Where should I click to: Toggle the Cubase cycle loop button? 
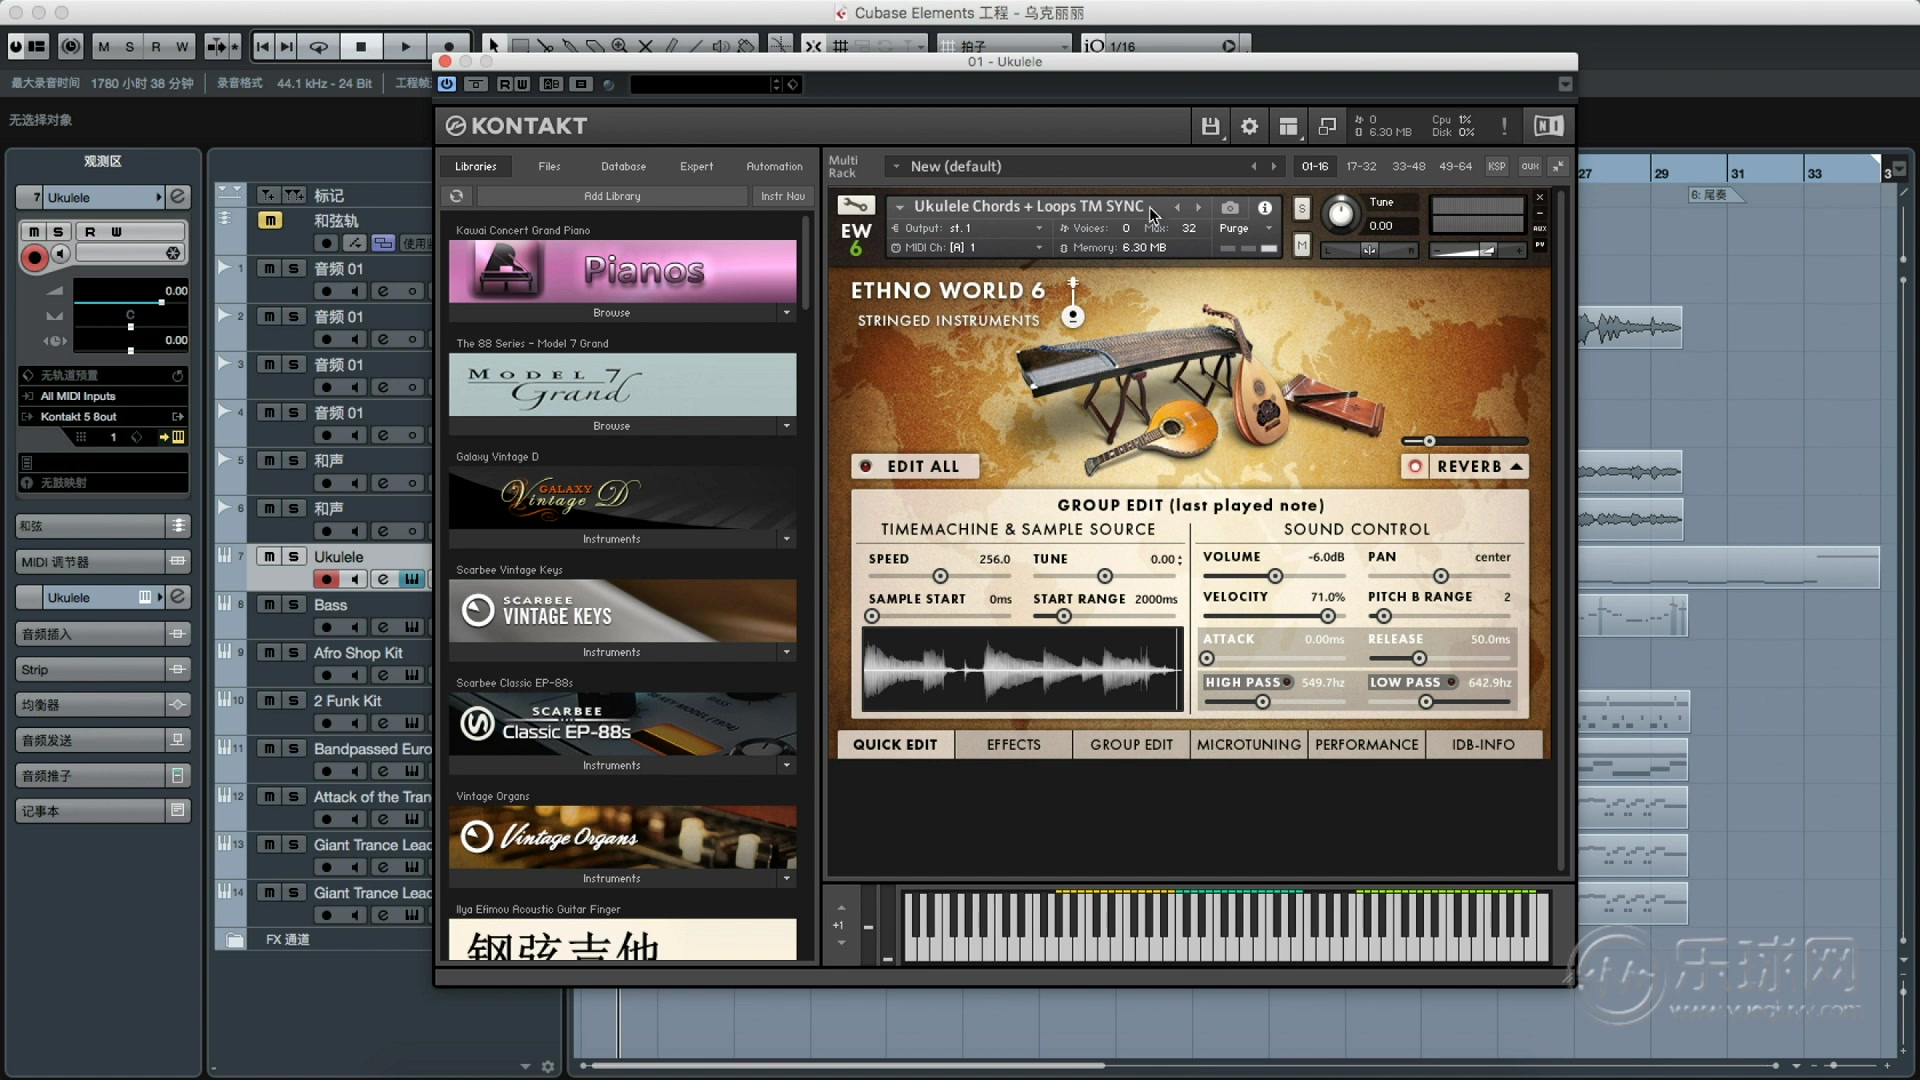pyautogui.click(x=318, y=46)
